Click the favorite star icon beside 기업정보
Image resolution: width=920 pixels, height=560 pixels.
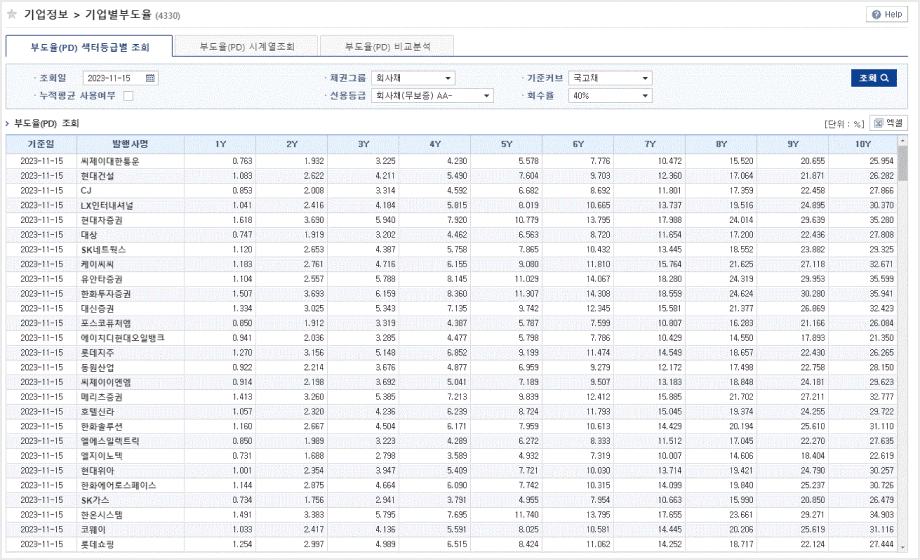(12, 14)
